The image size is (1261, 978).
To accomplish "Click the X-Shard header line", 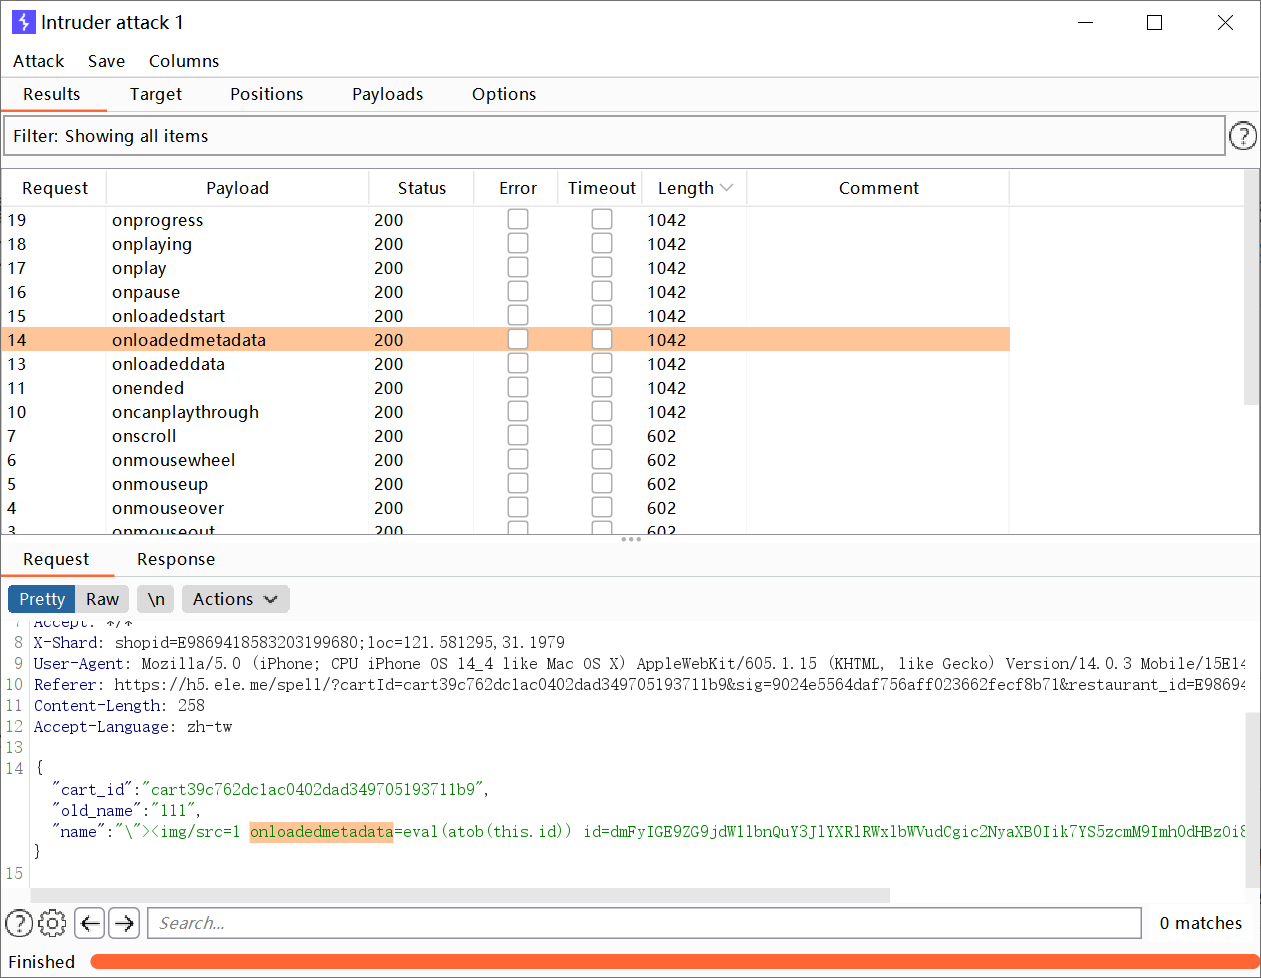I will pyautogui.click(x=299, y=643).
